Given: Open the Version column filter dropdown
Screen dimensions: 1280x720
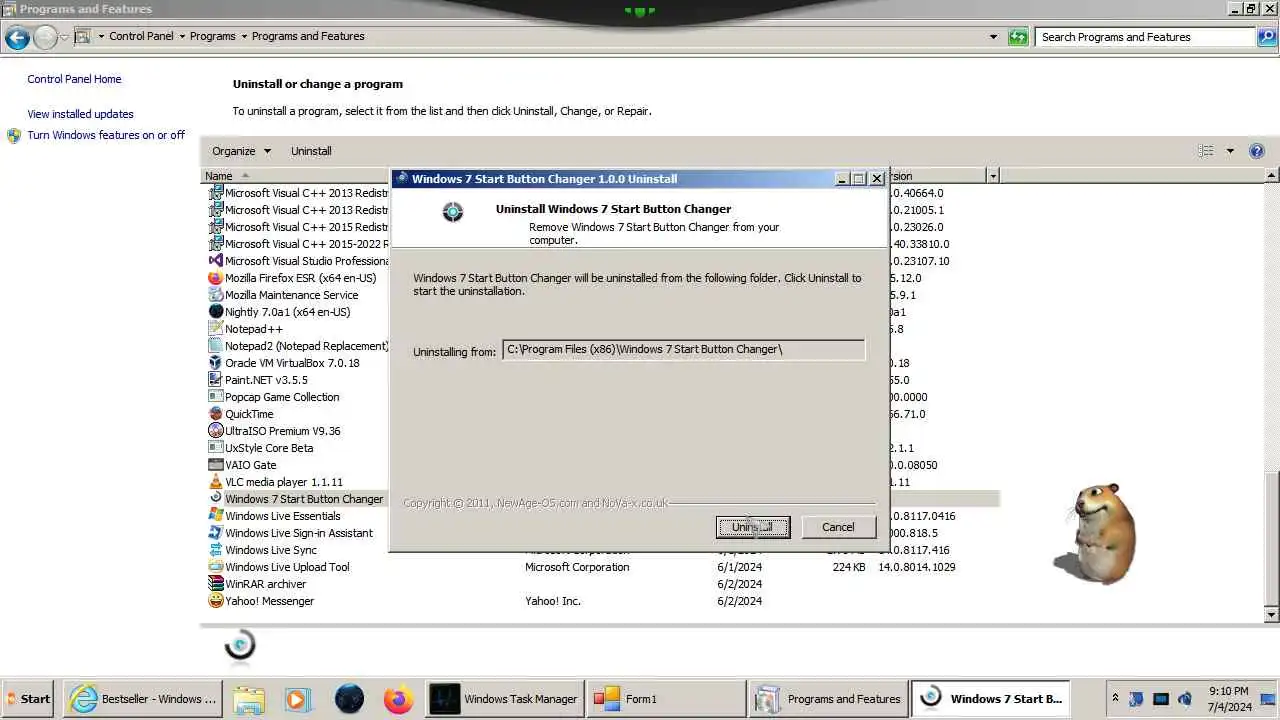Looking at the screenshot, I should pyautogui.click(x=992, y=176).
